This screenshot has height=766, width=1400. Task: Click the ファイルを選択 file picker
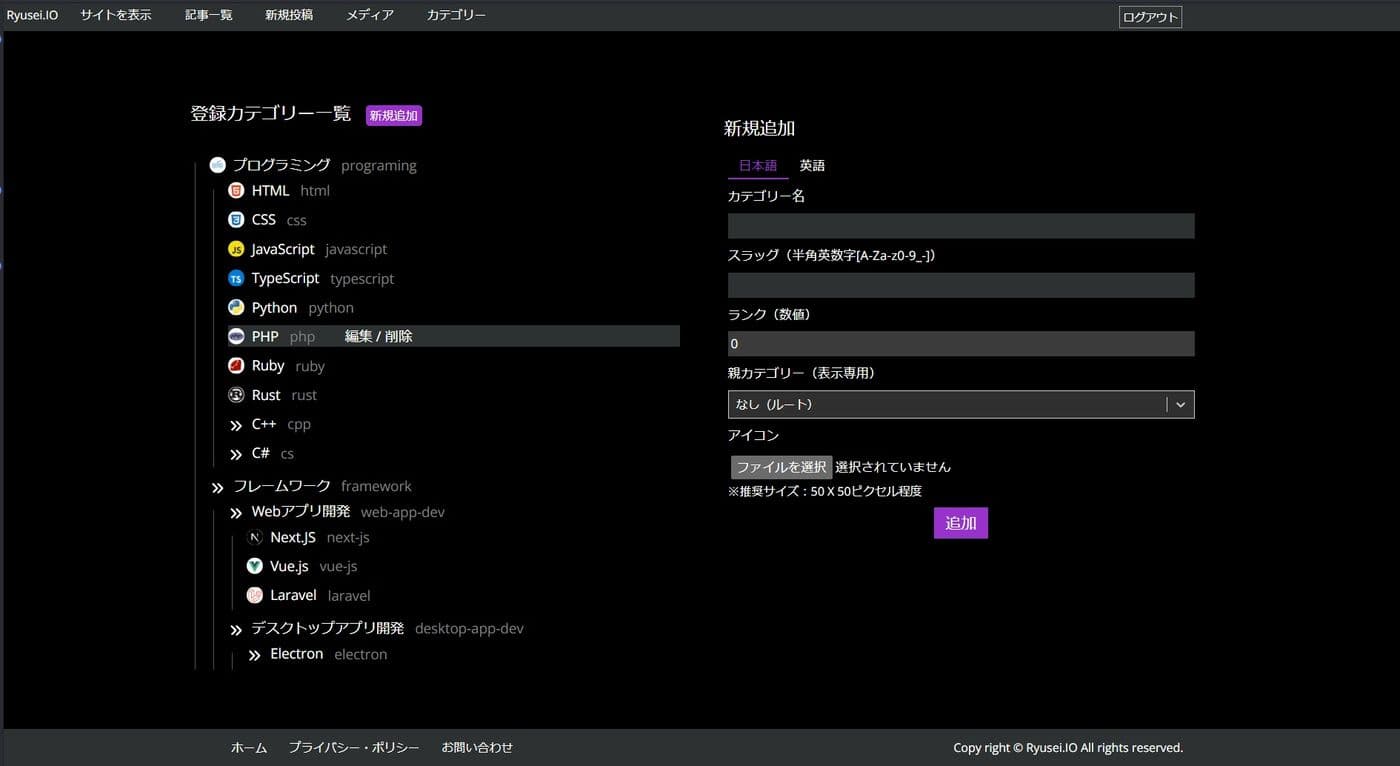[780, 466]
